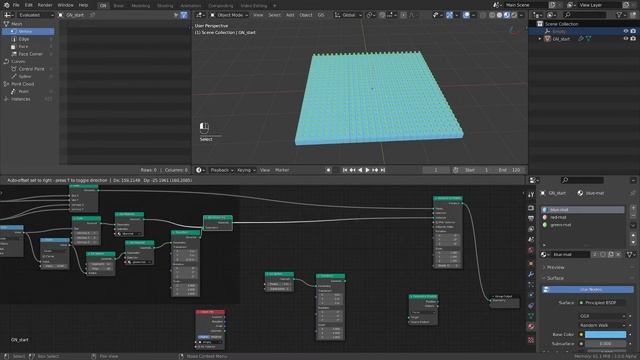Viewport: 640px width, 360px height.
Task: Open the Edit menu
Action: click(x=29, y=5)
